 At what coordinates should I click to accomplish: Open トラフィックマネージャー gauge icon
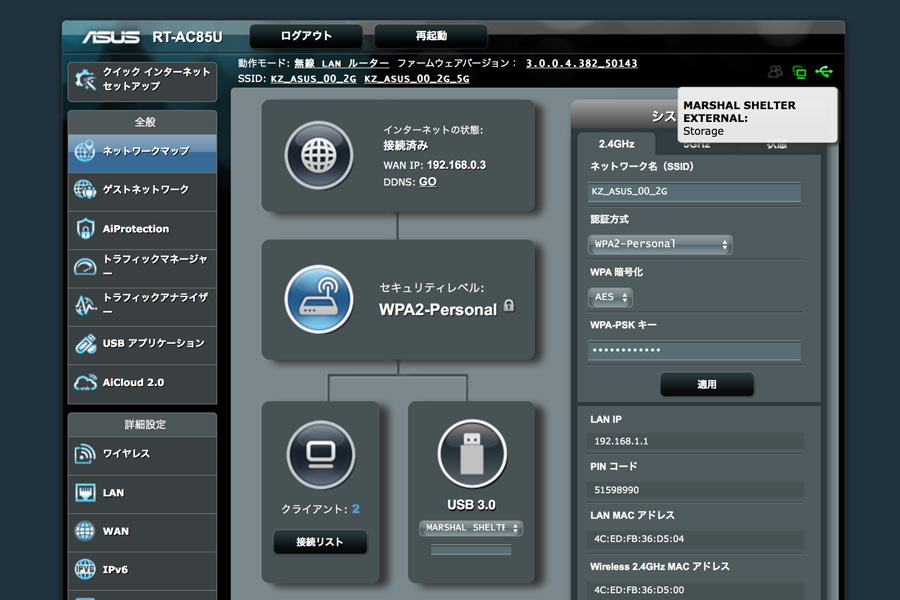click(x=85, y=267)
